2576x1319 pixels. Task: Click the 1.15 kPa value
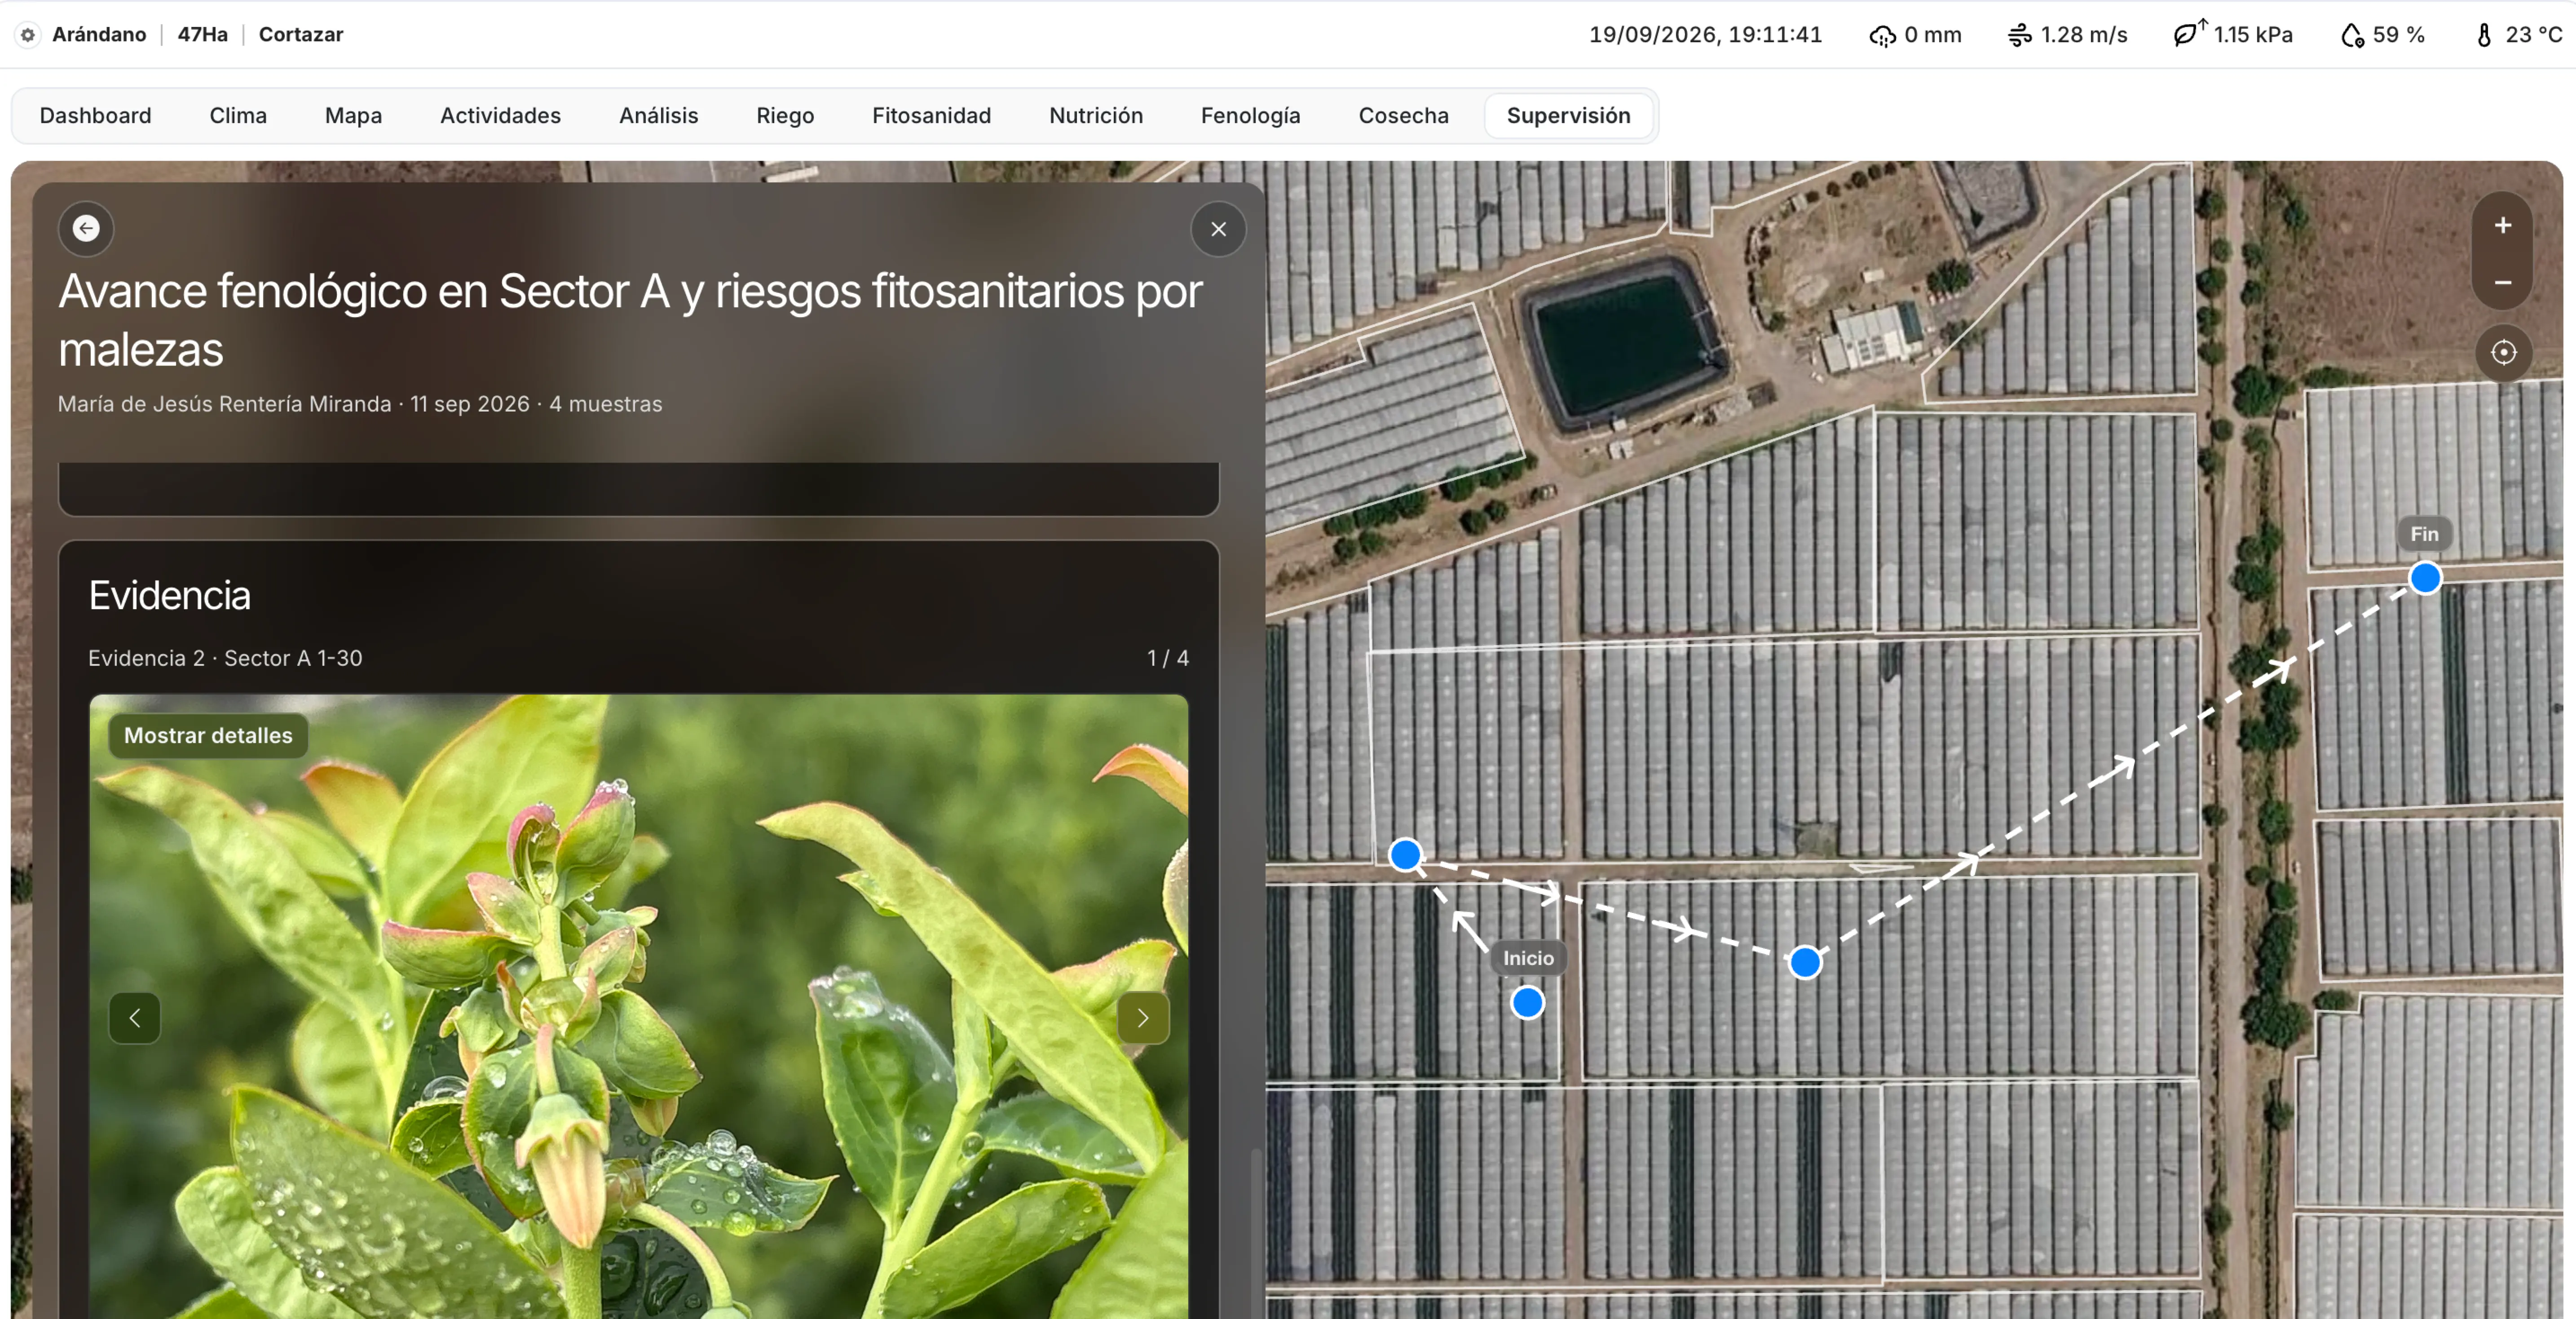pos(2253,35)
